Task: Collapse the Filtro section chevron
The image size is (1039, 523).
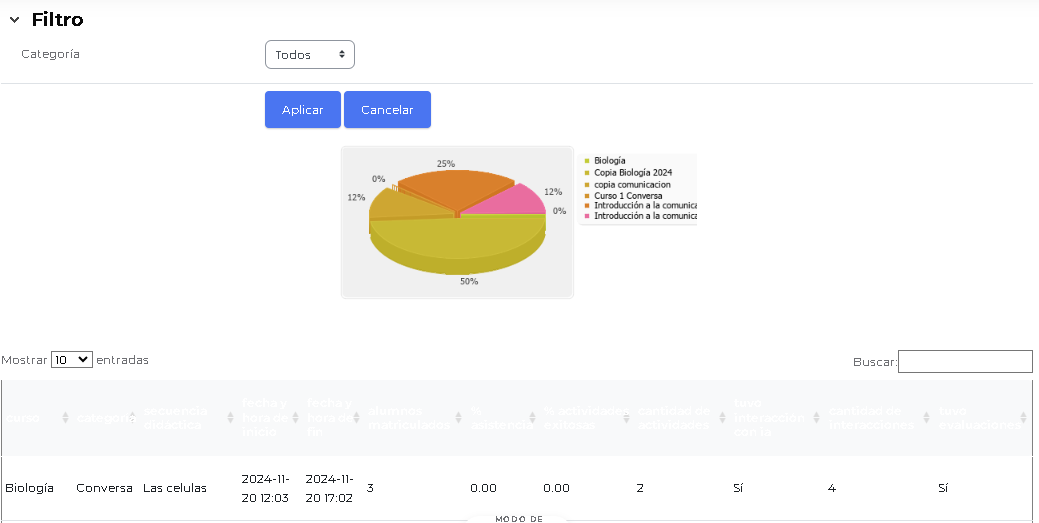Action: [x=14, y=20]
